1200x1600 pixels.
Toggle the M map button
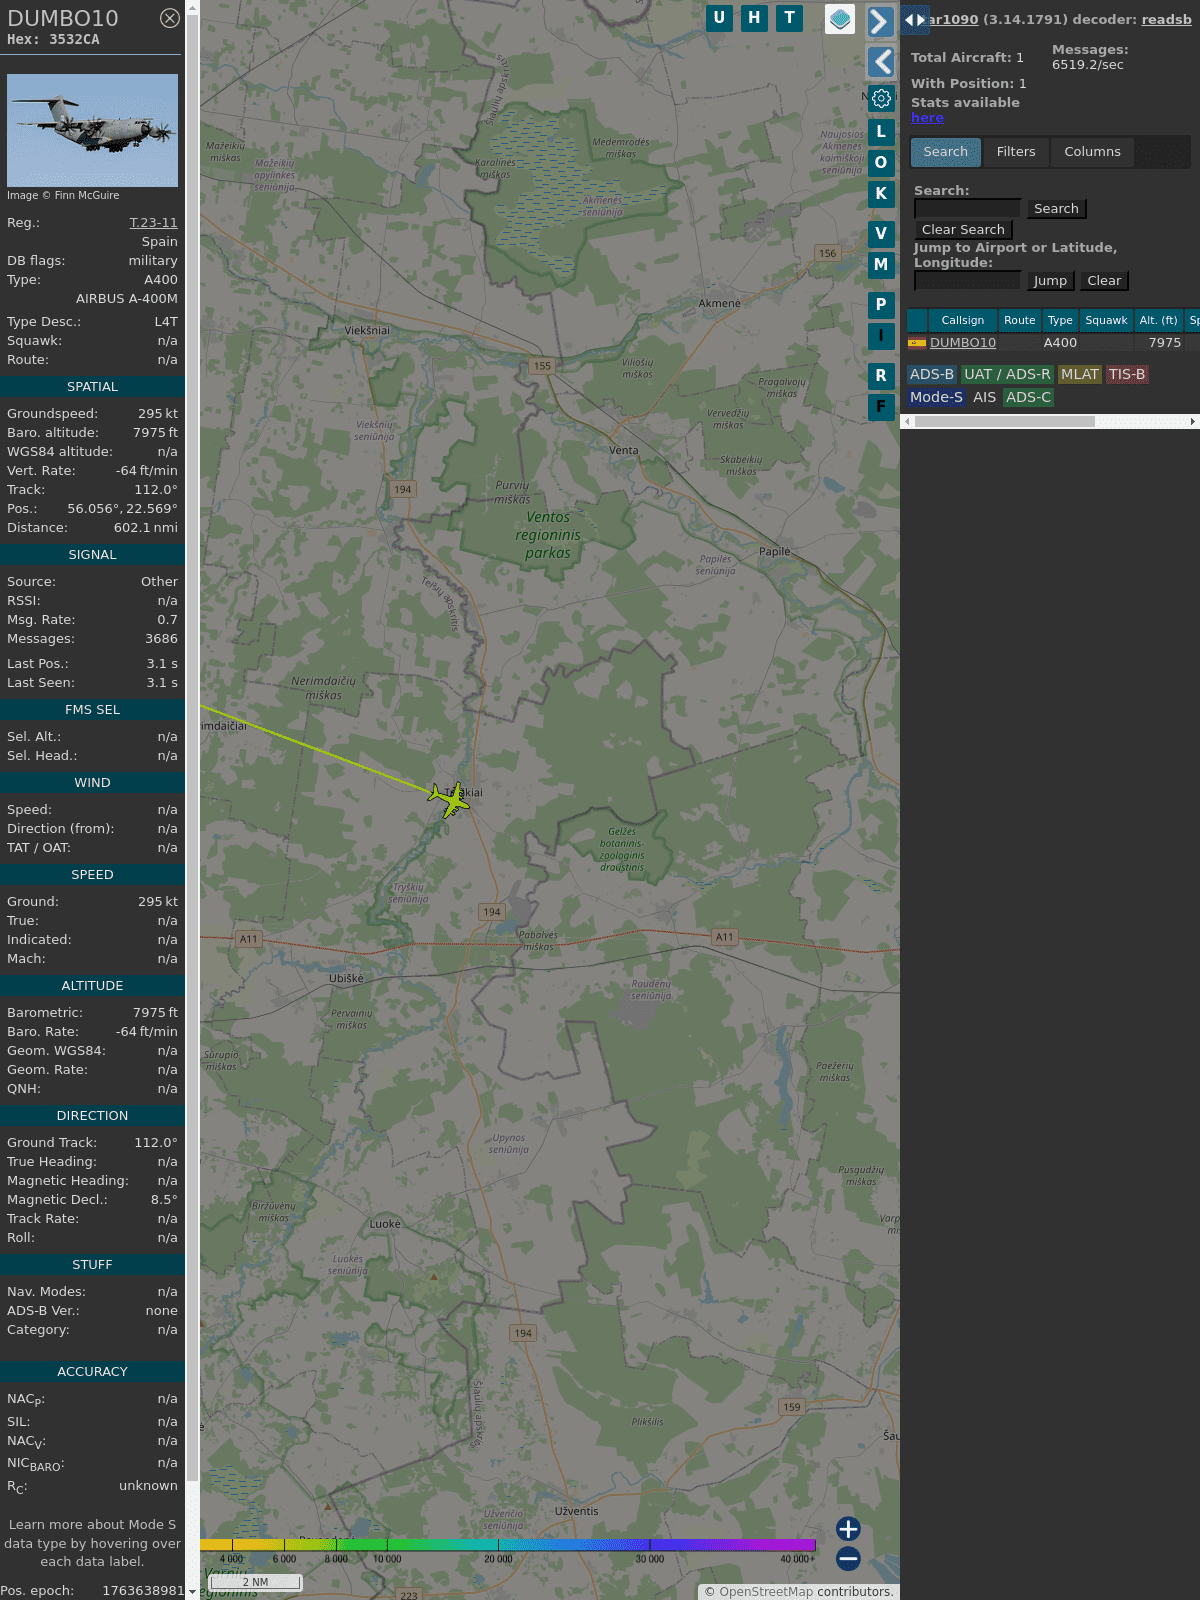tap(881, 265)
